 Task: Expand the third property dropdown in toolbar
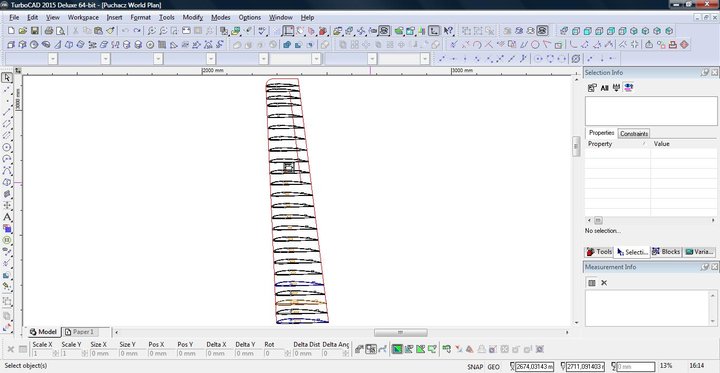(x=158, y=59)
